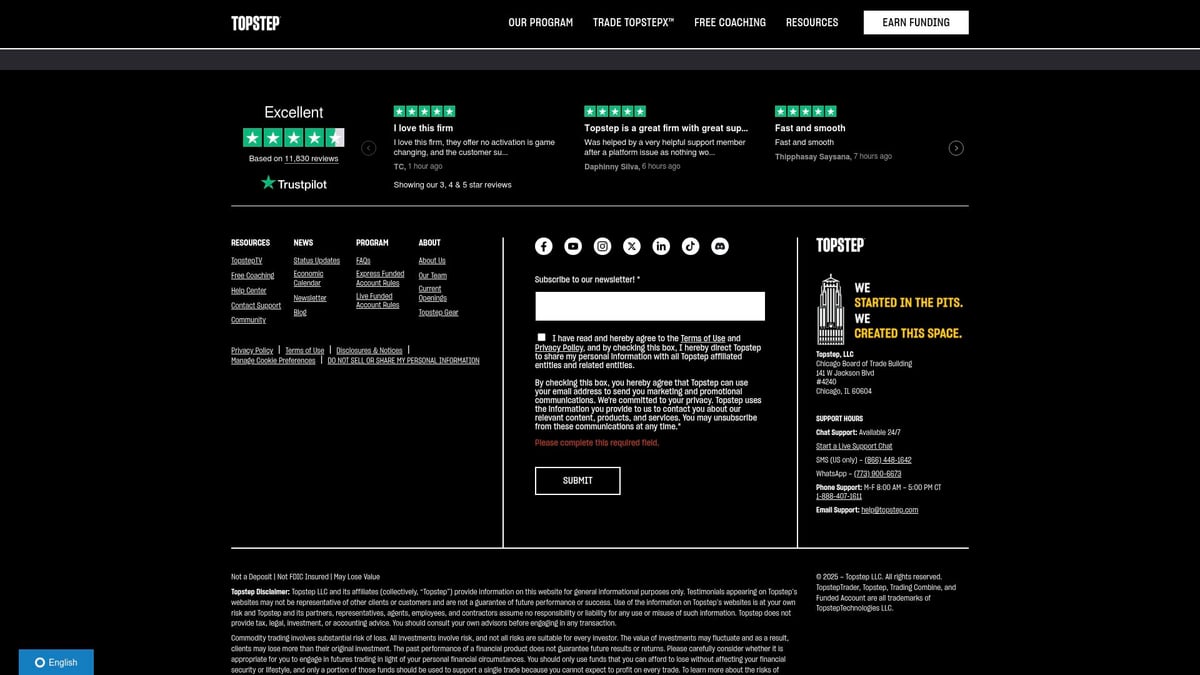Click the TOPSTEP logo in the header

255,23
